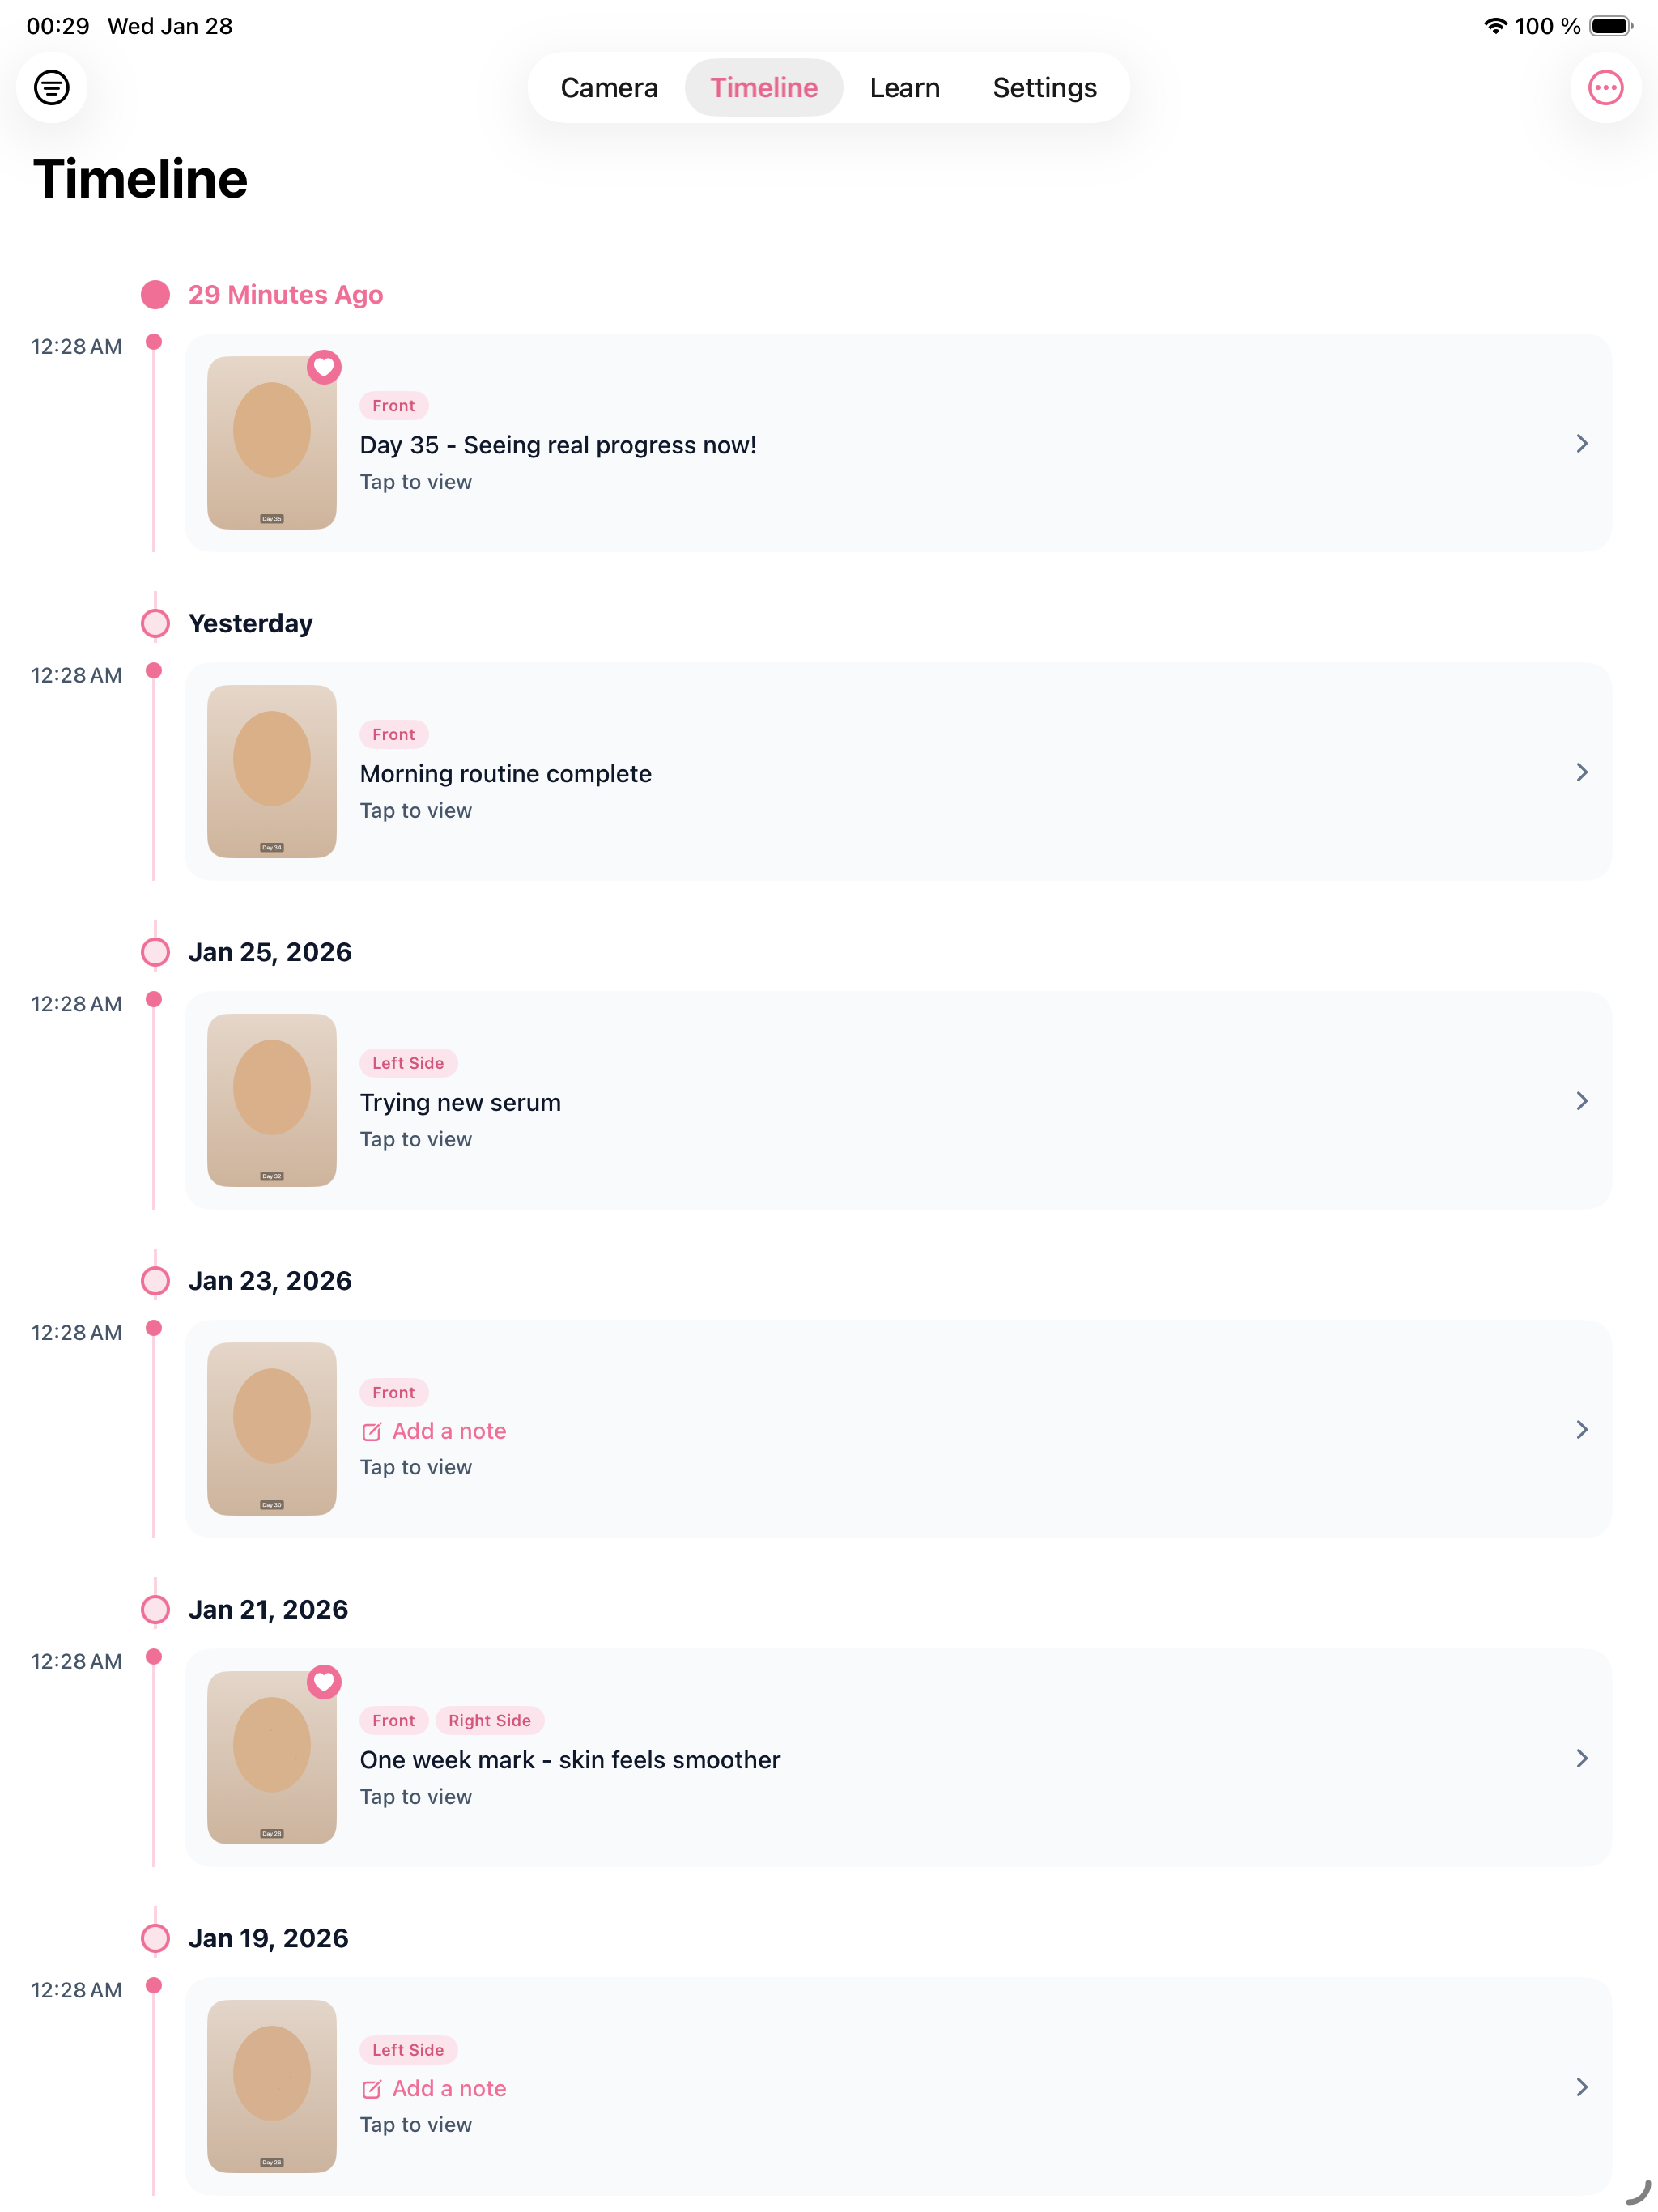
Task: Open the Settings tab
Action: pyautogui.click(x=1044, y=88)
